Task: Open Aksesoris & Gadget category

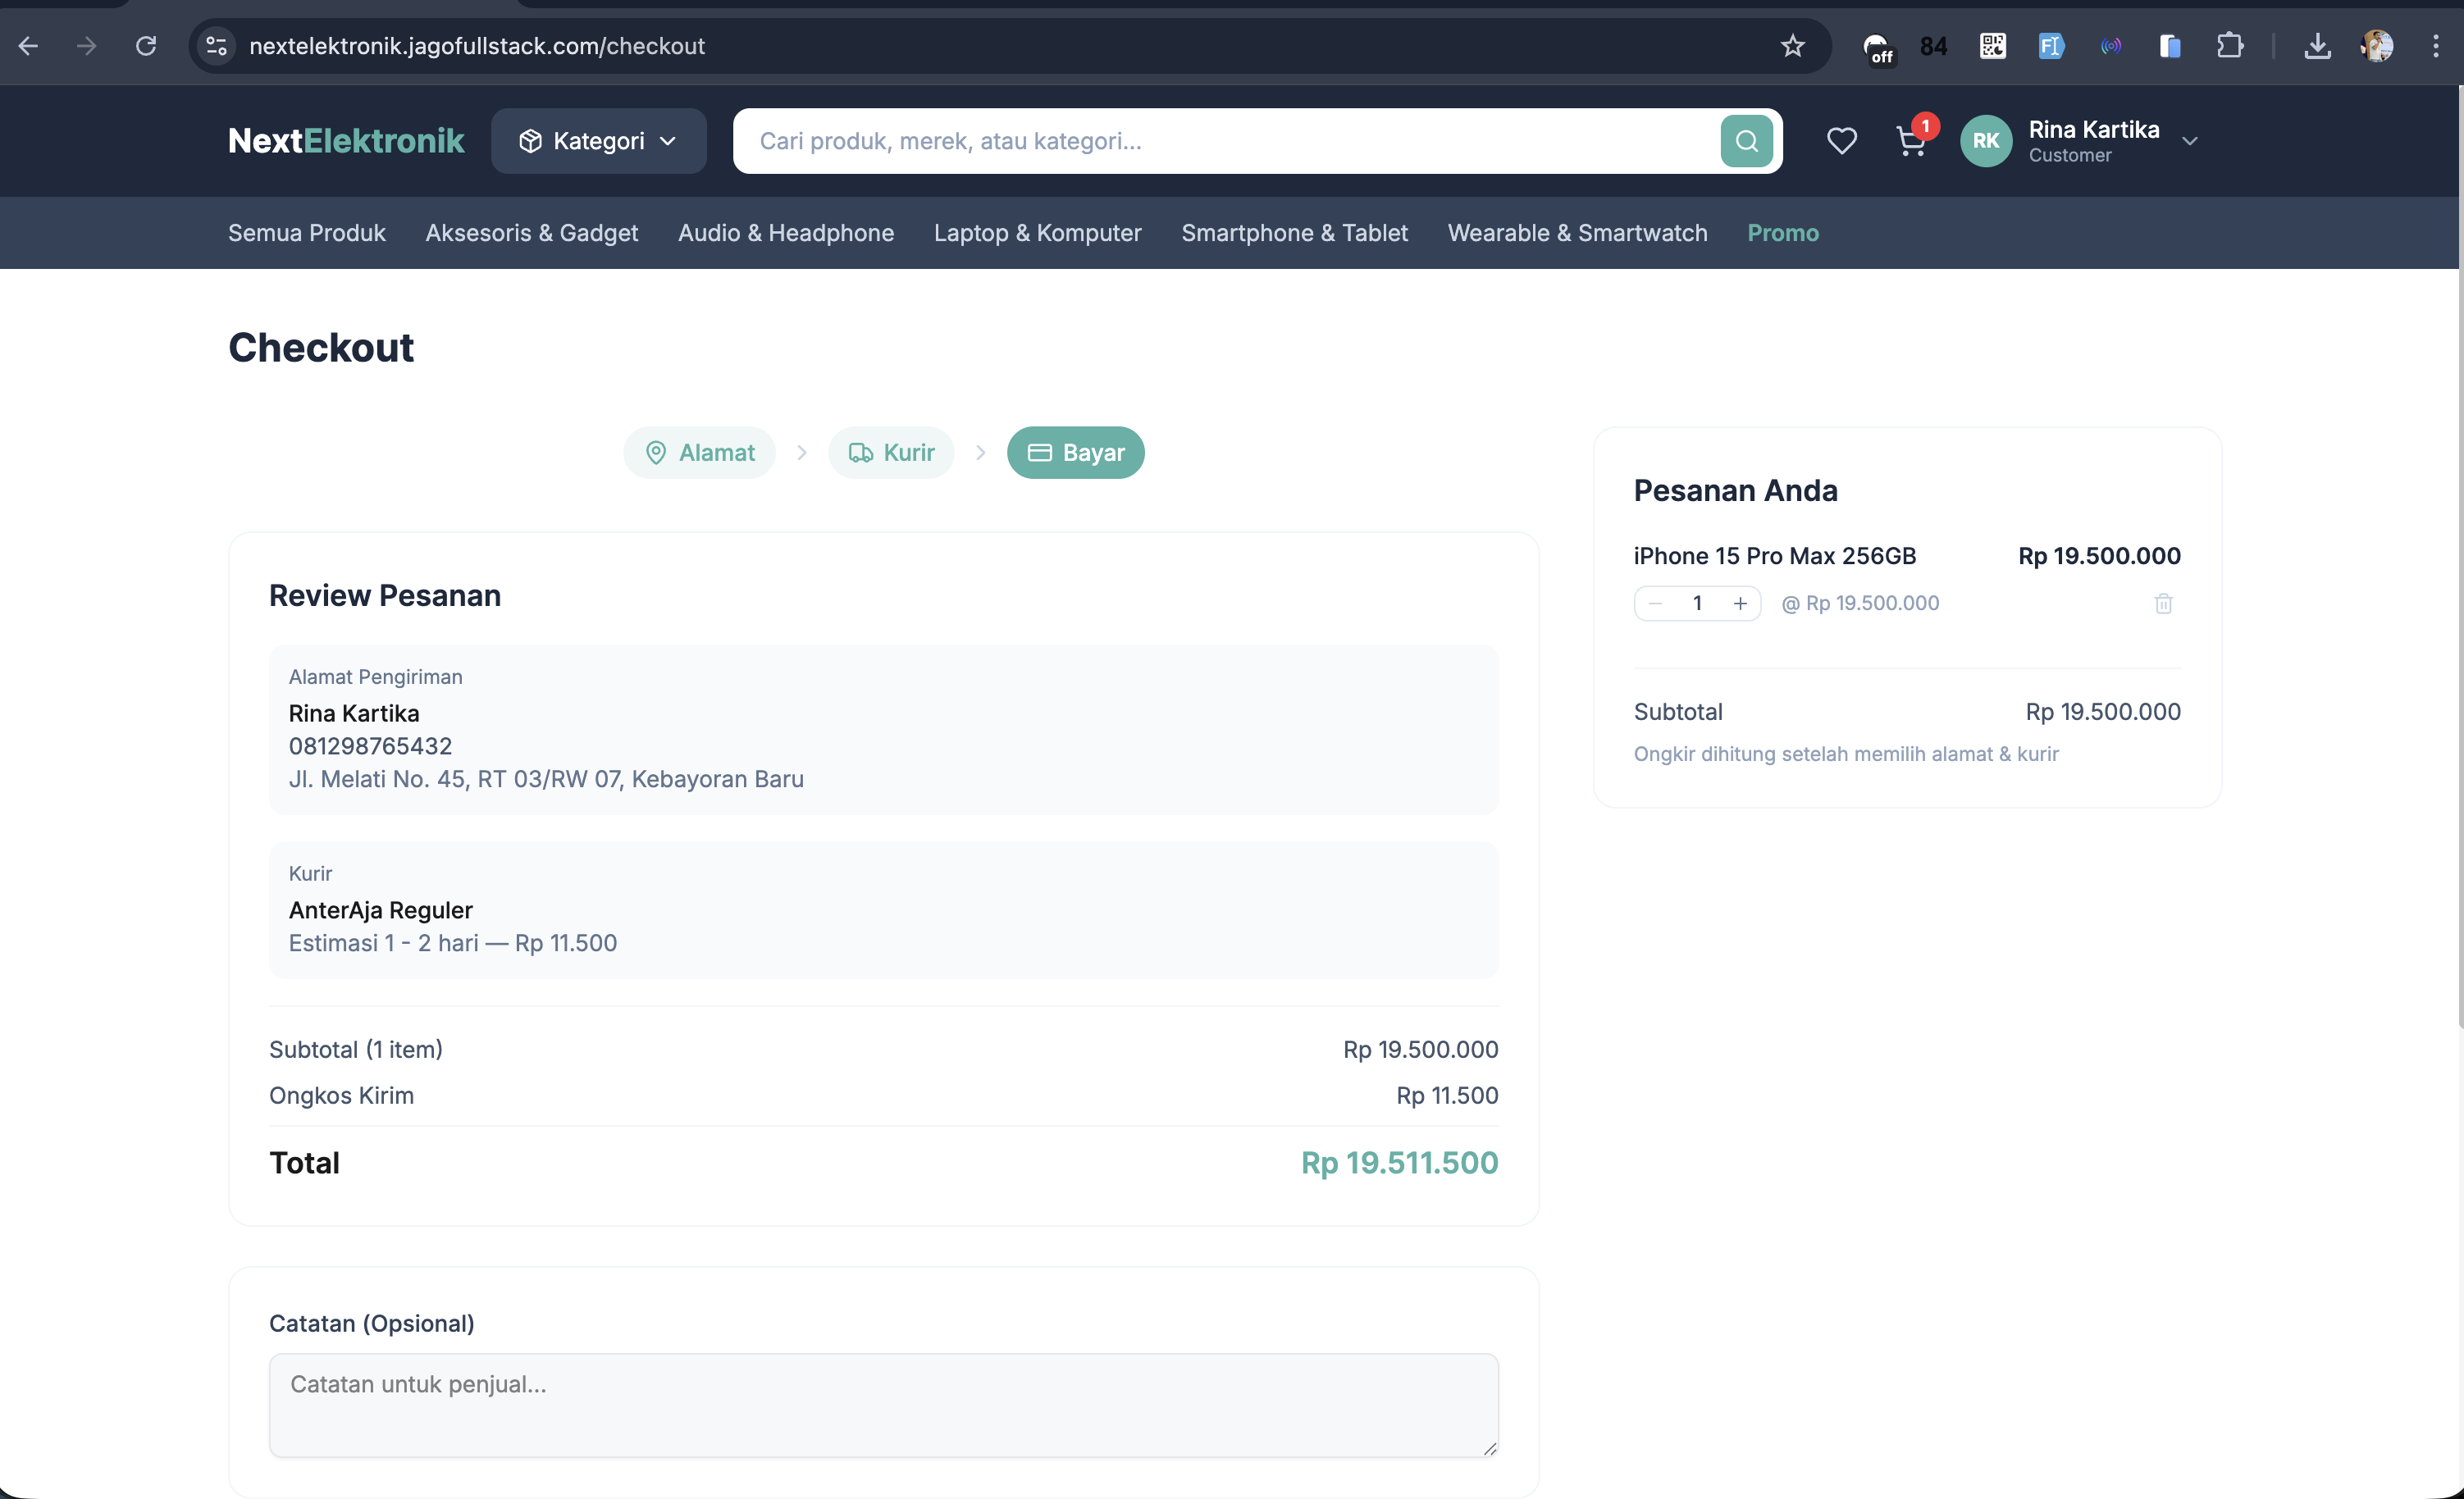Action: 531,233
